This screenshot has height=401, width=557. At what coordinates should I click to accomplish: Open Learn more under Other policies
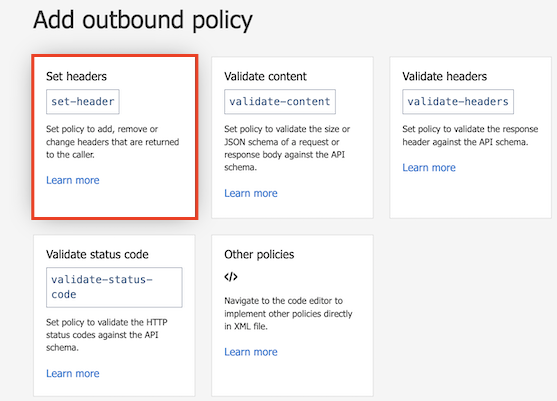click(251, 352)
